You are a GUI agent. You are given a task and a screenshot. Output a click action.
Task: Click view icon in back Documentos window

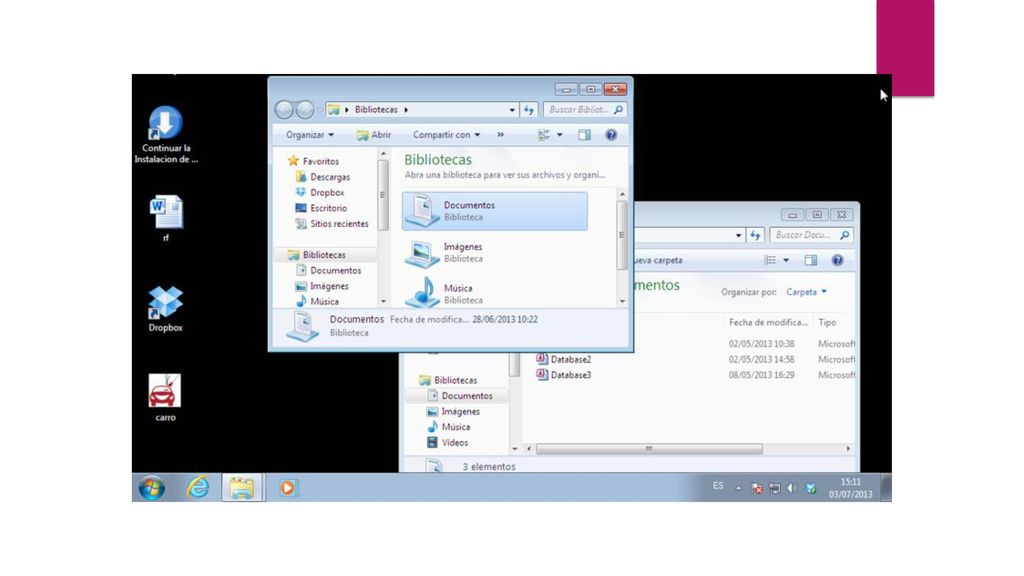click(770, 261)
